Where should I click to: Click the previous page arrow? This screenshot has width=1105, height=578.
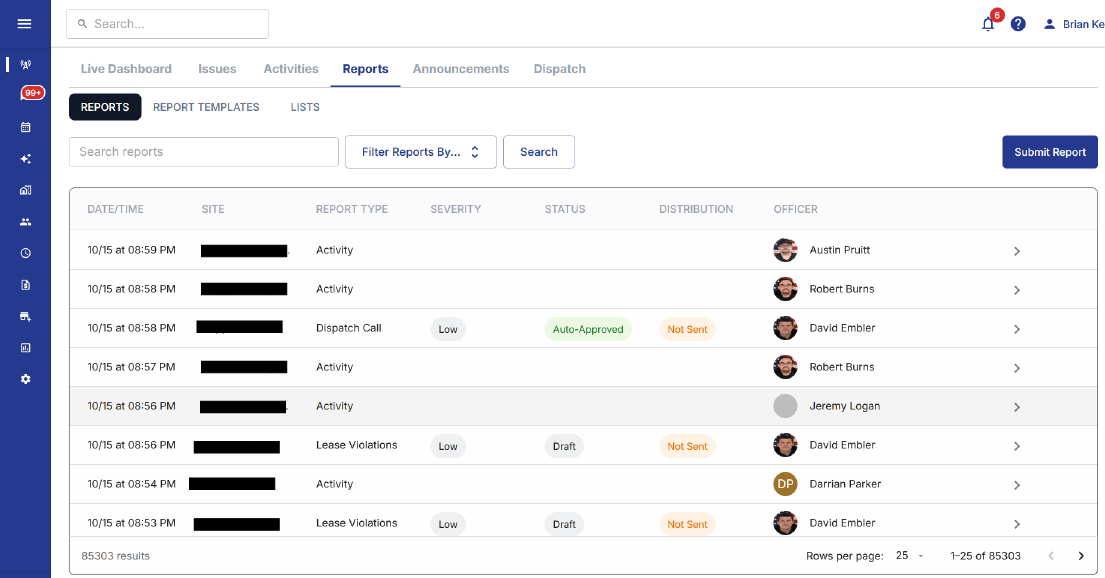tap(1051, 556)
